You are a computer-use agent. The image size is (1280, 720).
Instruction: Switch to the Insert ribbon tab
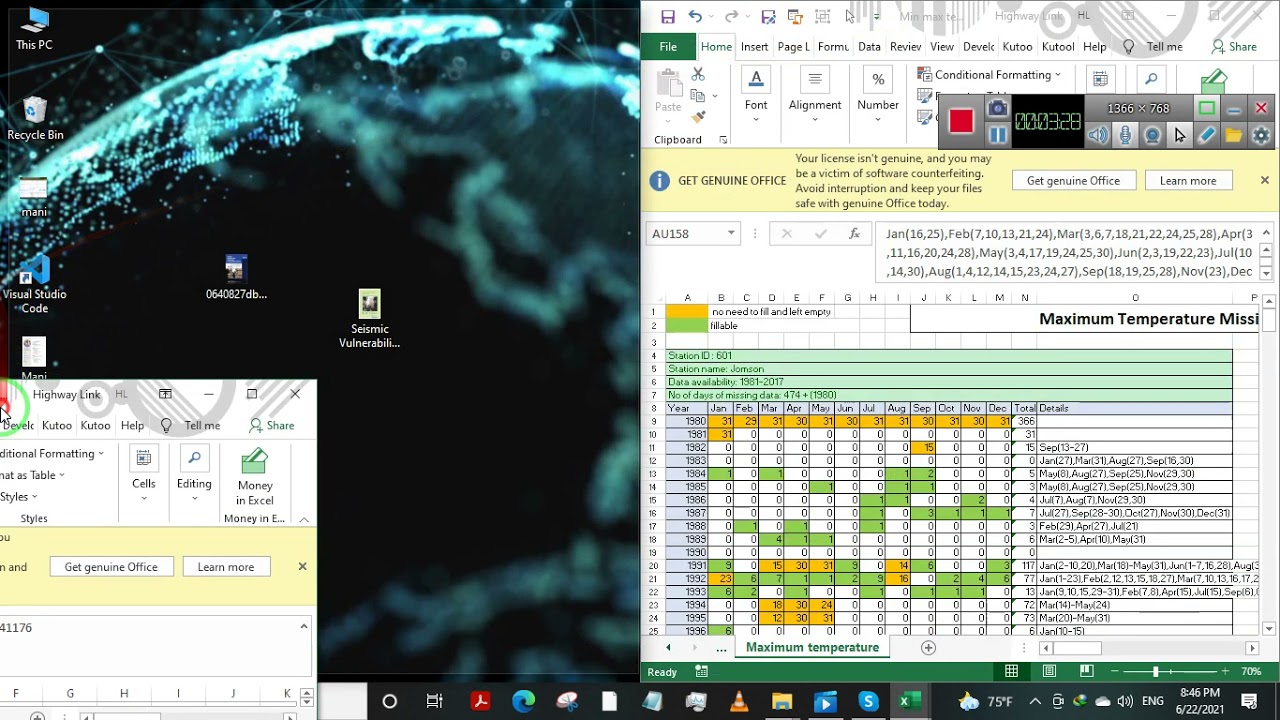tap(754, 47)
